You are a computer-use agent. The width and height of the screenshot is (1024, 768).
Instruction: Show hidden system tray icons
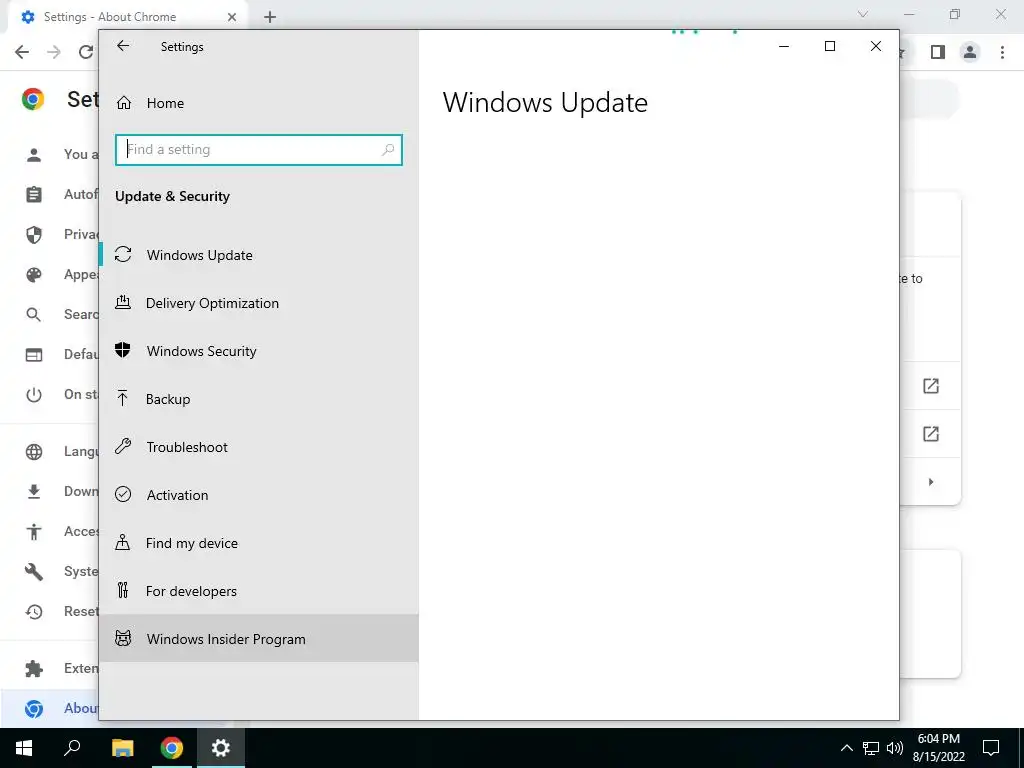[x=846, y=748]
